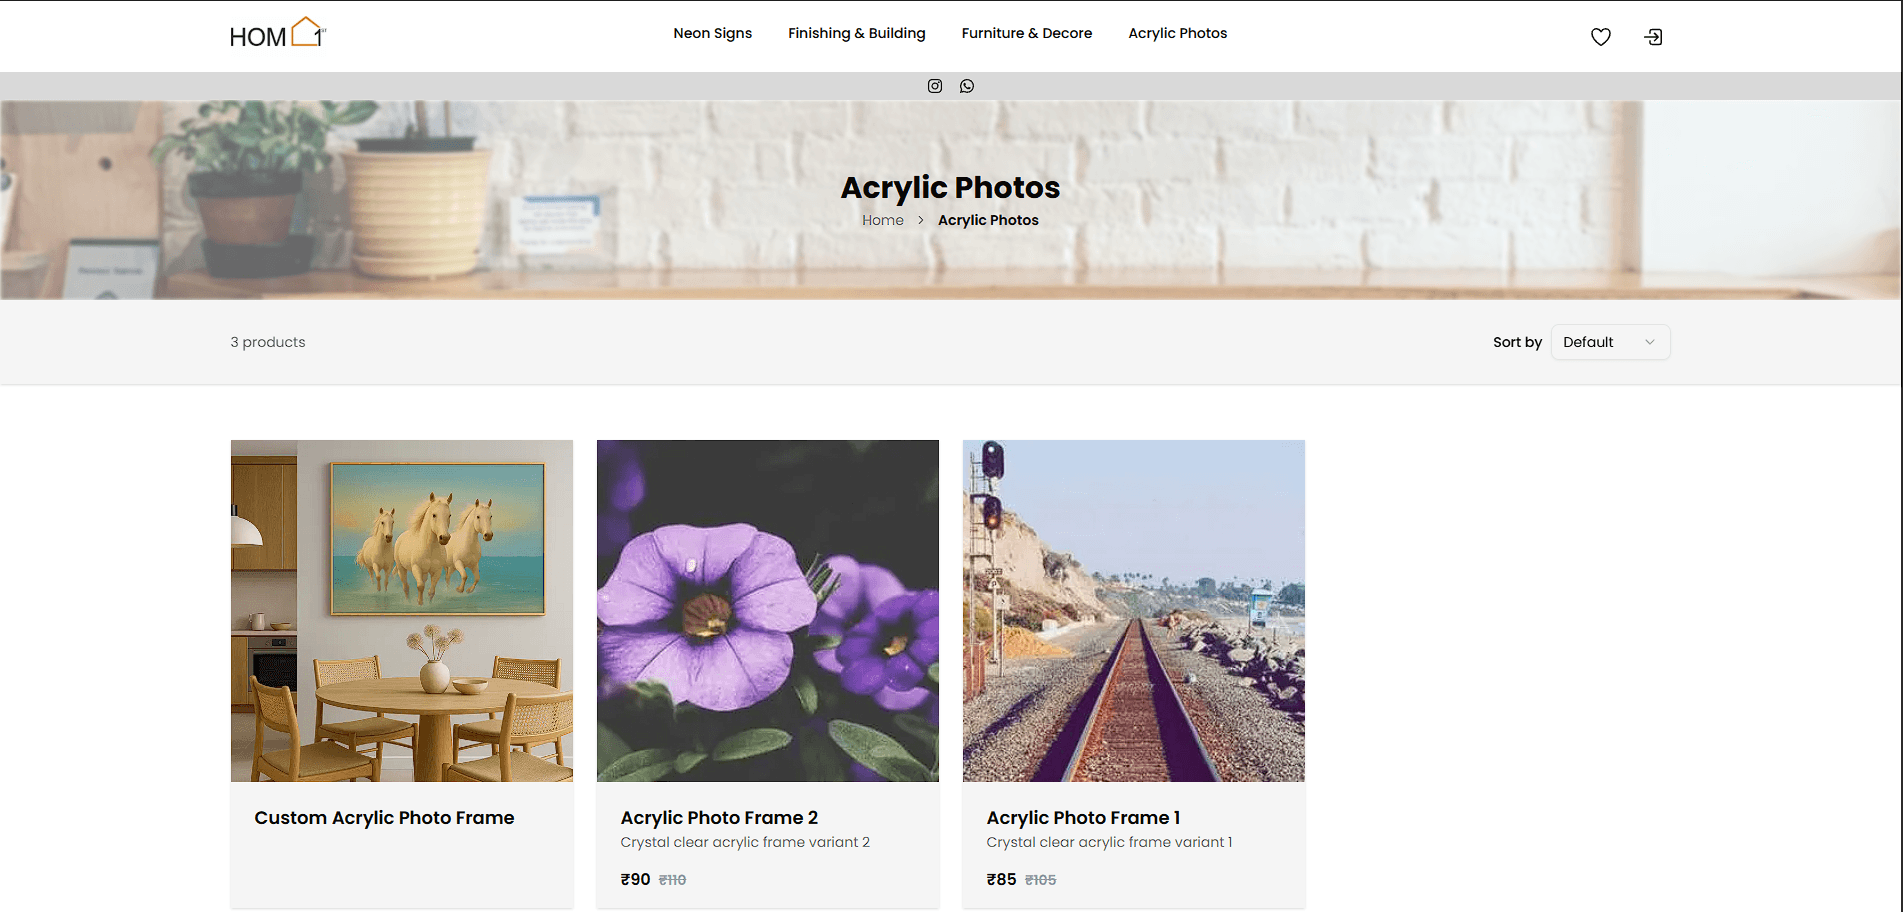Select the Acrylic Photos navigation tab
The width and height of the screenshot is (1903, 912).
[x=1177, y=33]
